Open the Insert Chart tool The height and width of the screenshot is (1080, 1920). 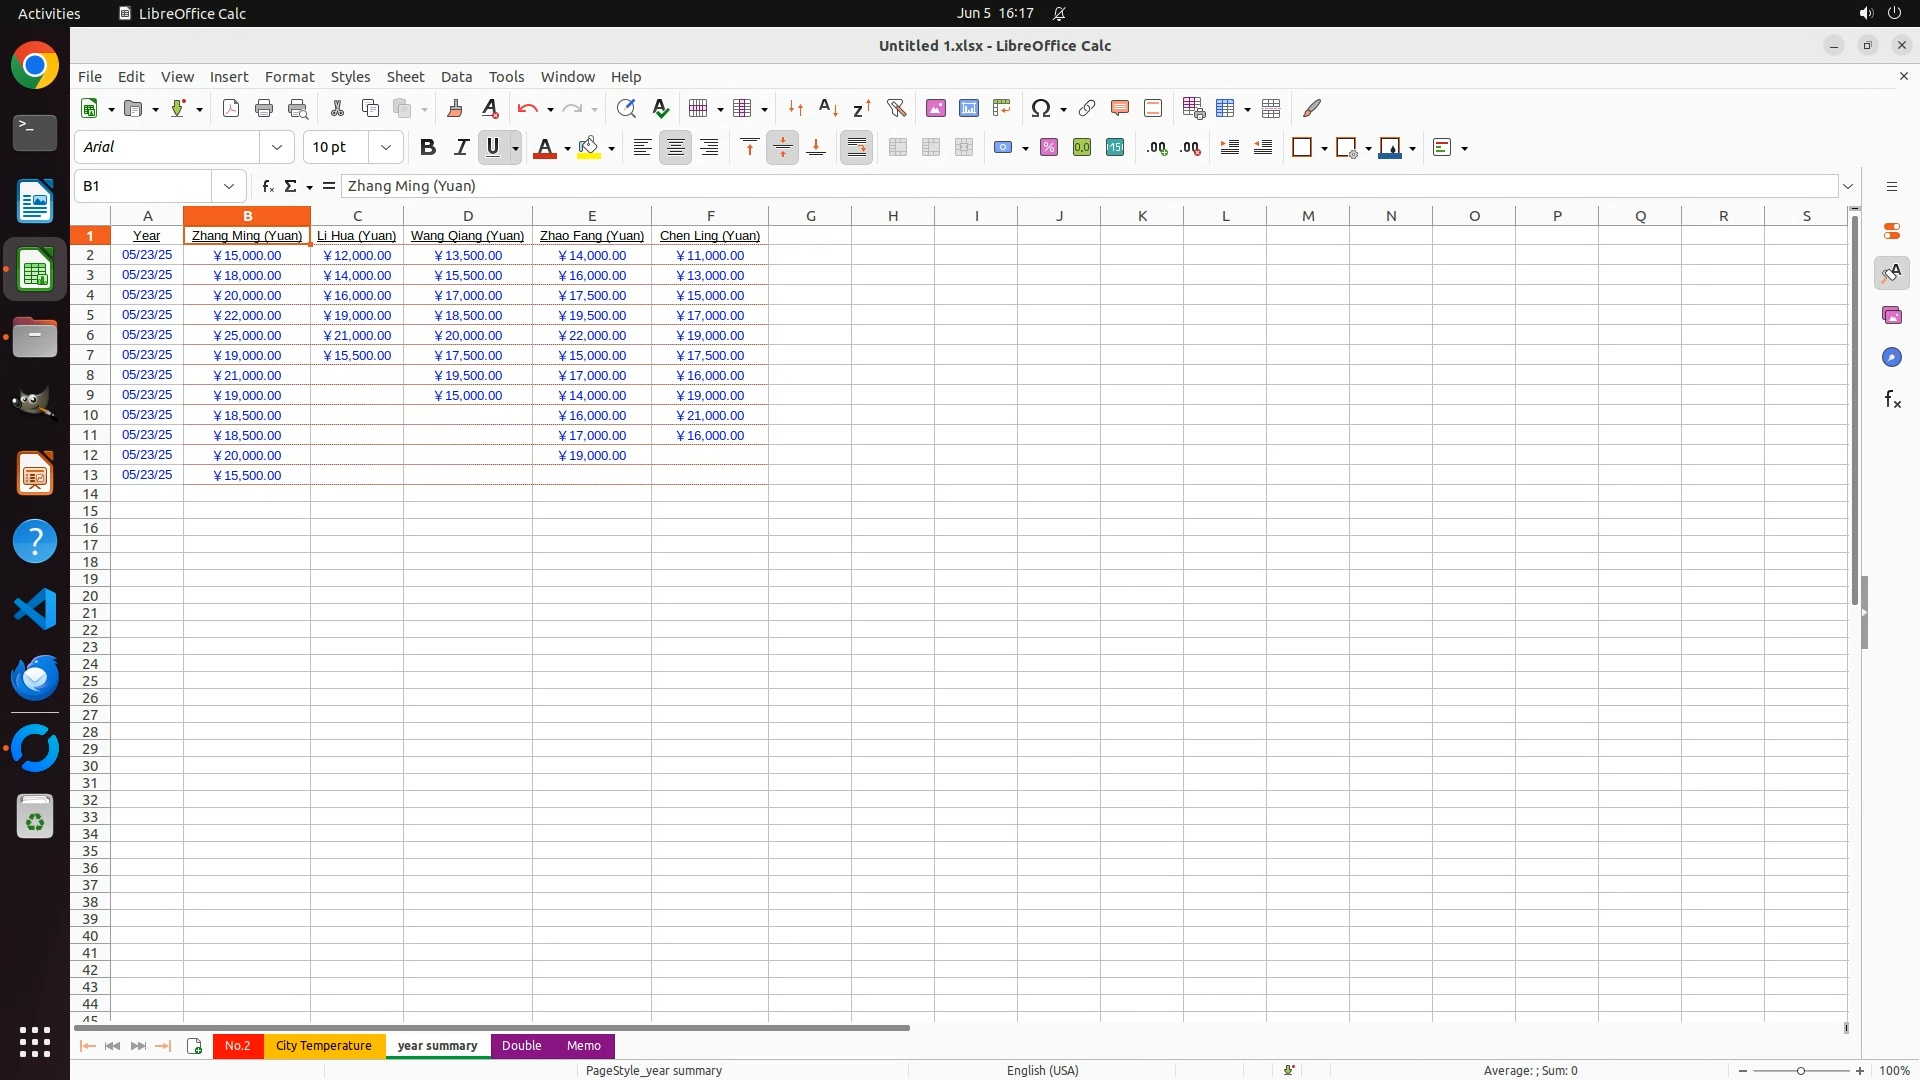pos(968,108)
